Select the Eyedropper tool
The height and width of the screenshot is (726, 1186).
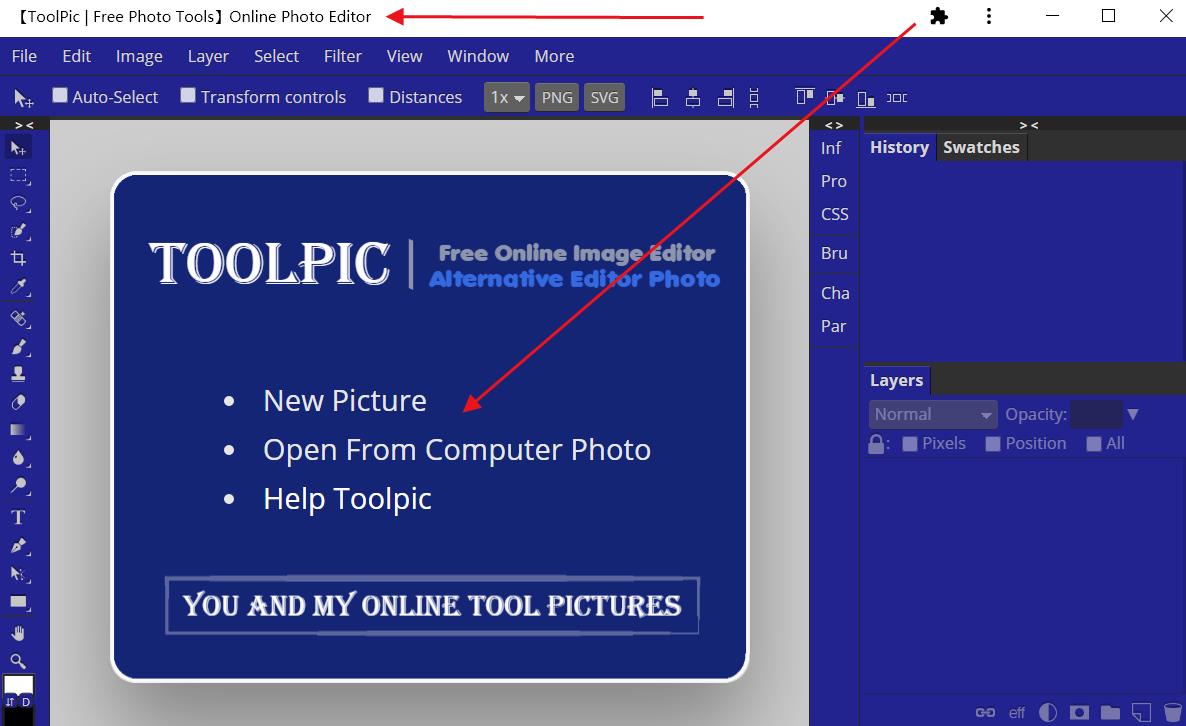[18, 287]
